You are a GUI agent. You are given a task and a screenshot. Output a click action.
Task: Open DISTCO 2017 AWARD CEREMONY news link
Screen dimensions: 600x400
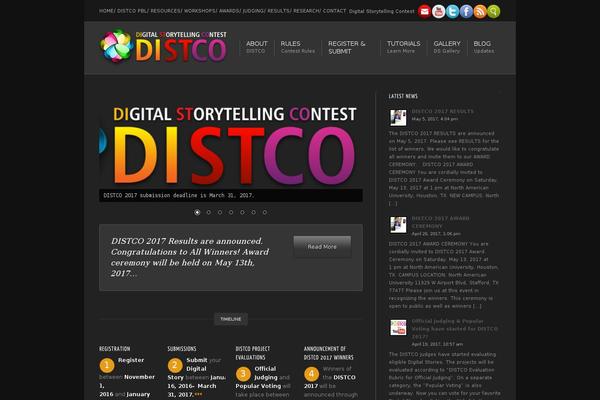point(440,222)
